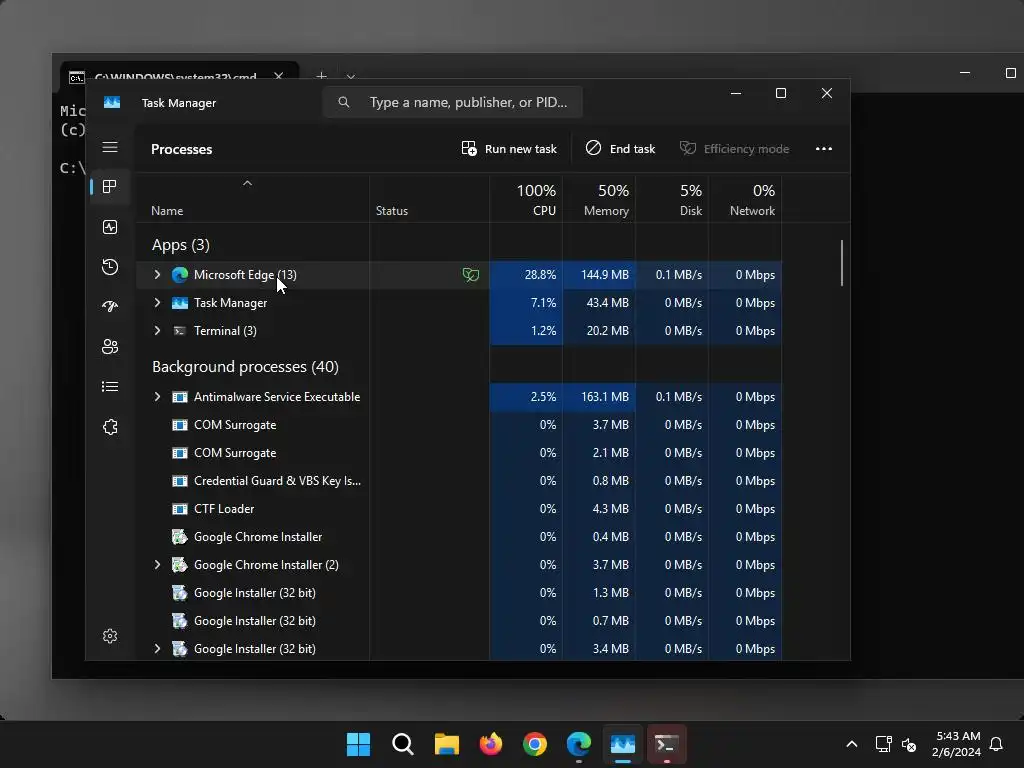Click the process list vertical scrollbar
This screenshot has width=1024, height=768.
(x=842, y=263)
